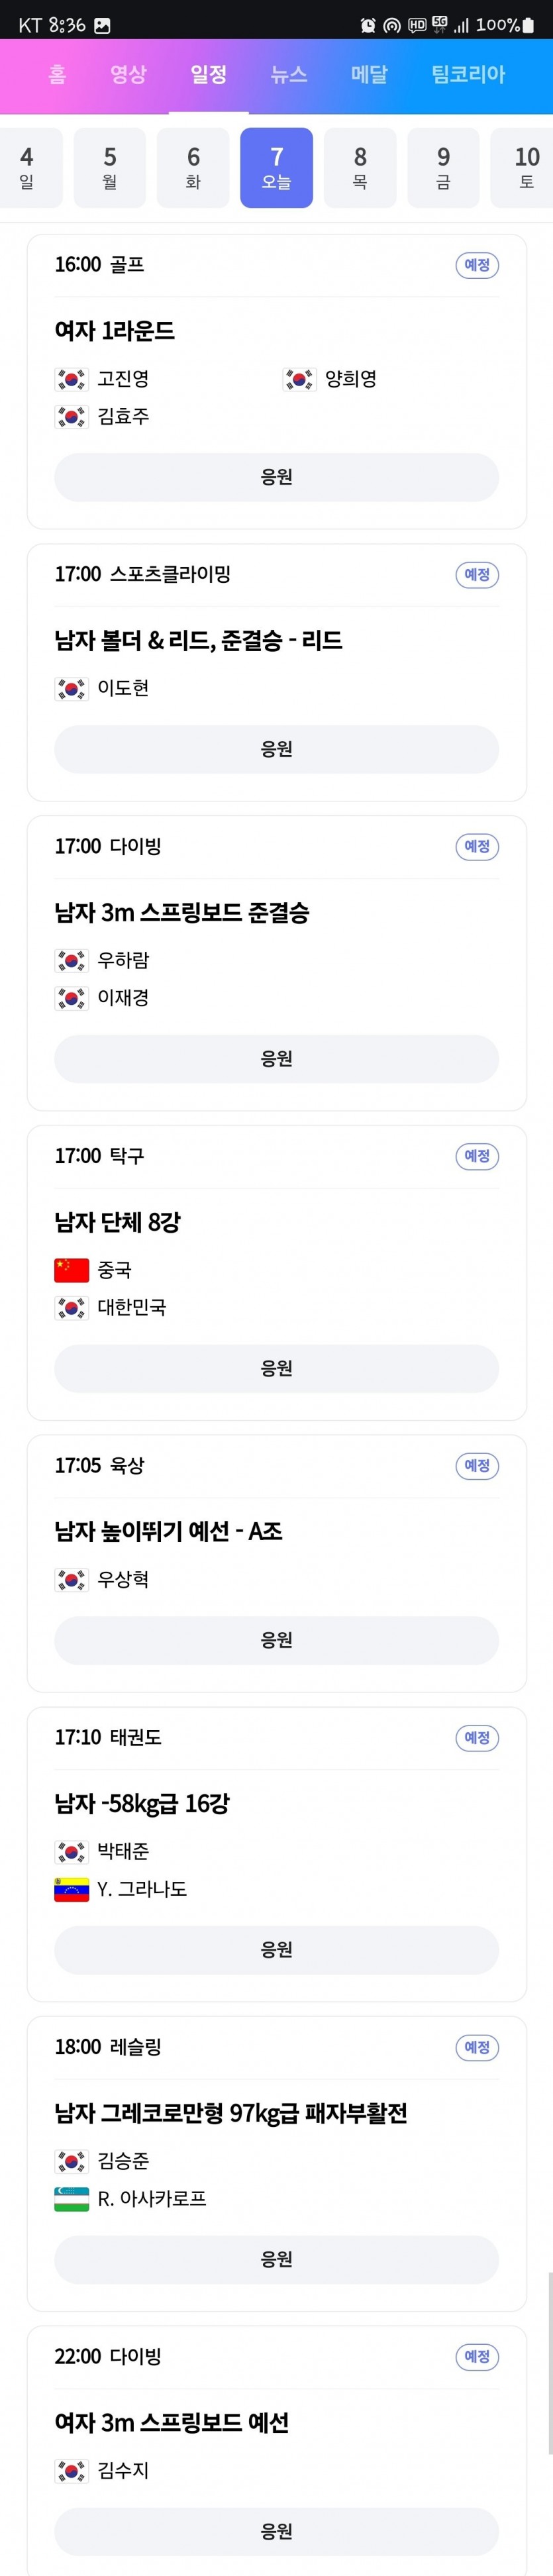Open the 팀코리아 tab

(x=468, y=74)
